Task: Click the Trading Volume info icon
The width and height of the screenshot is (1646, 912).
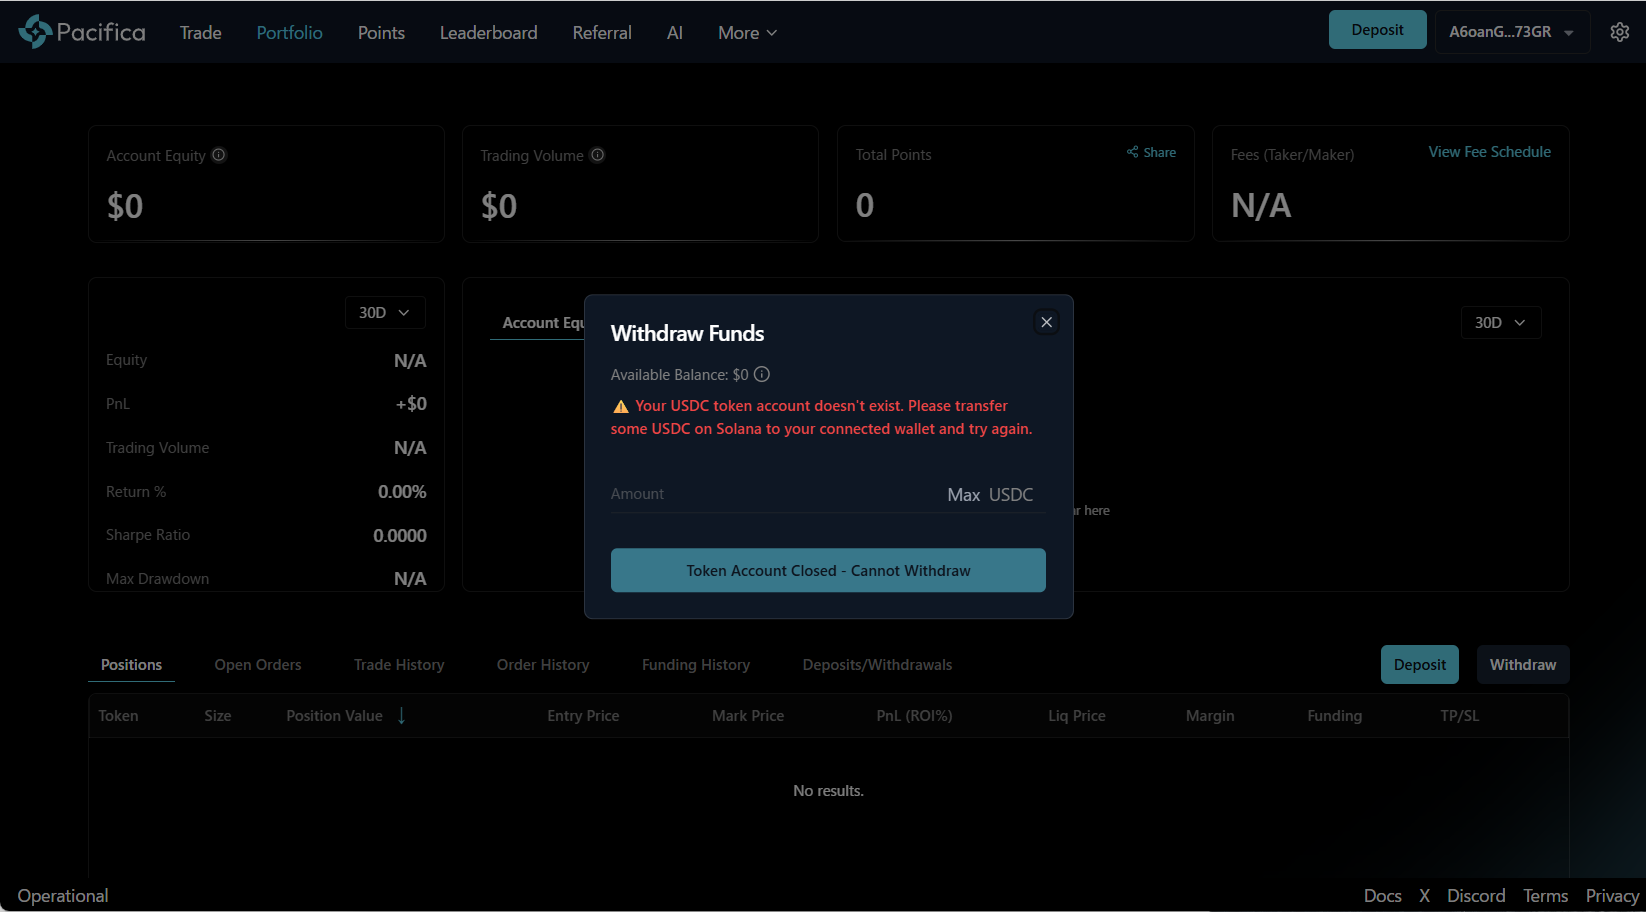Action: click(x=597, y=155)
